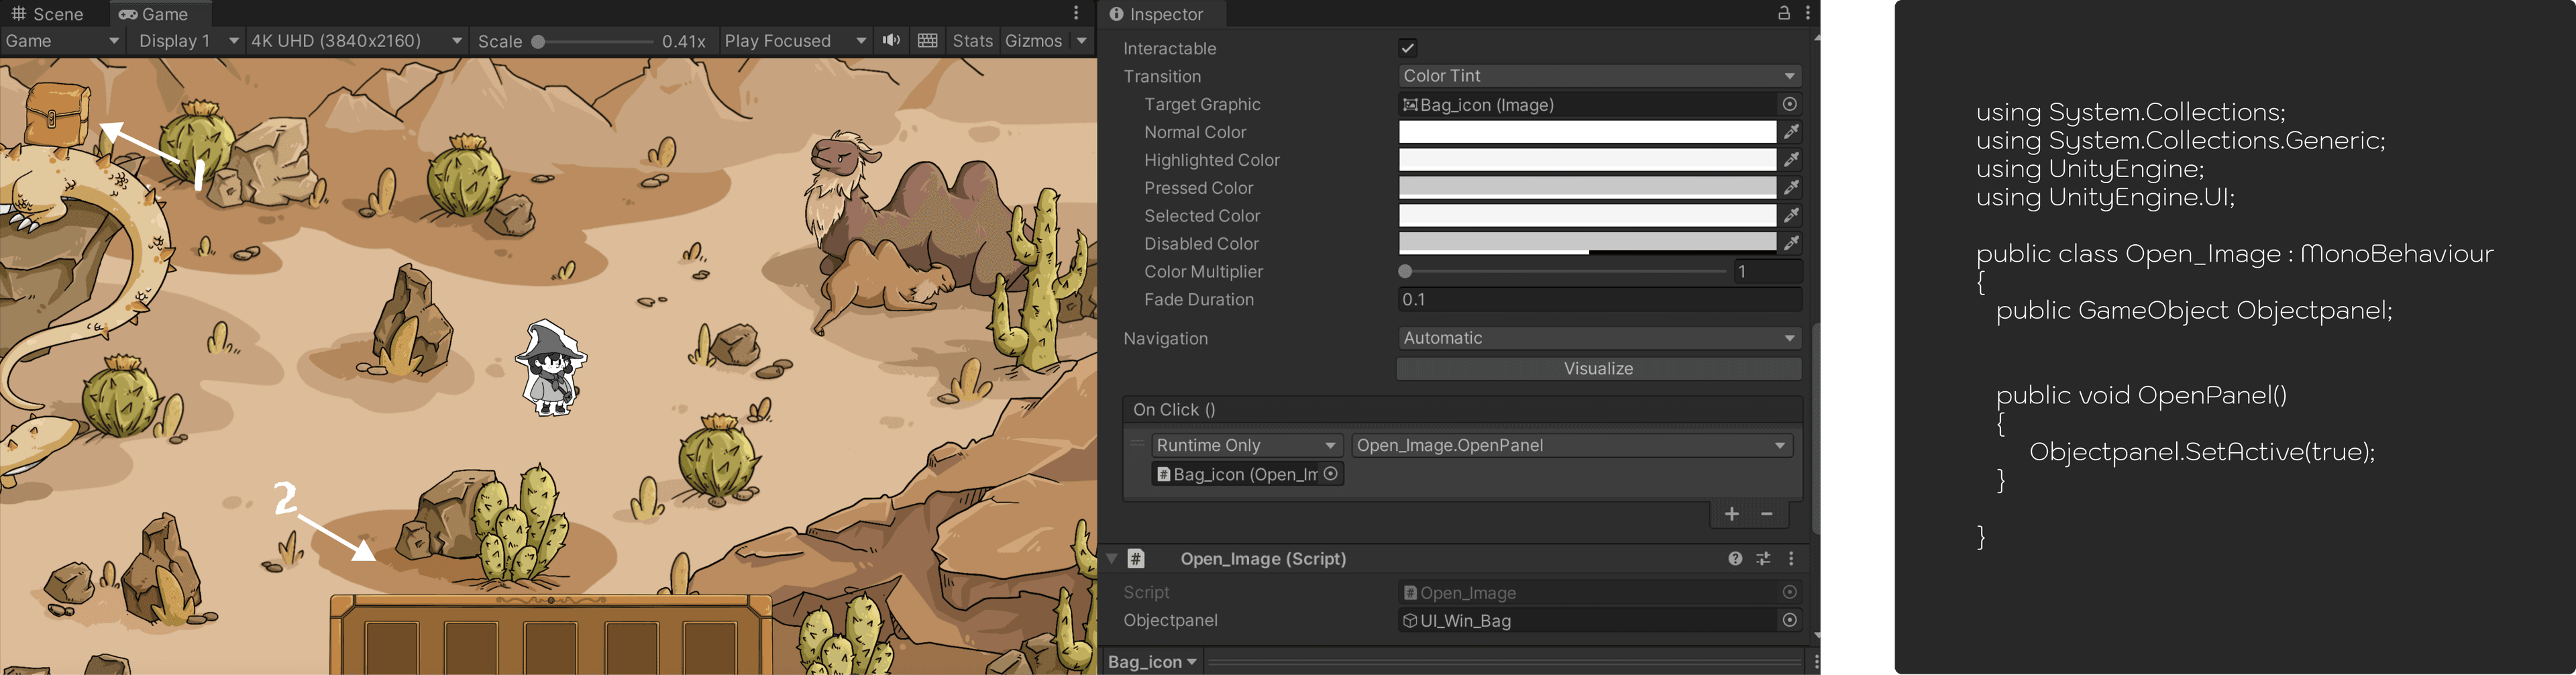
Task: Open Open_Image component presets icon
Action: pos(1763,559)
